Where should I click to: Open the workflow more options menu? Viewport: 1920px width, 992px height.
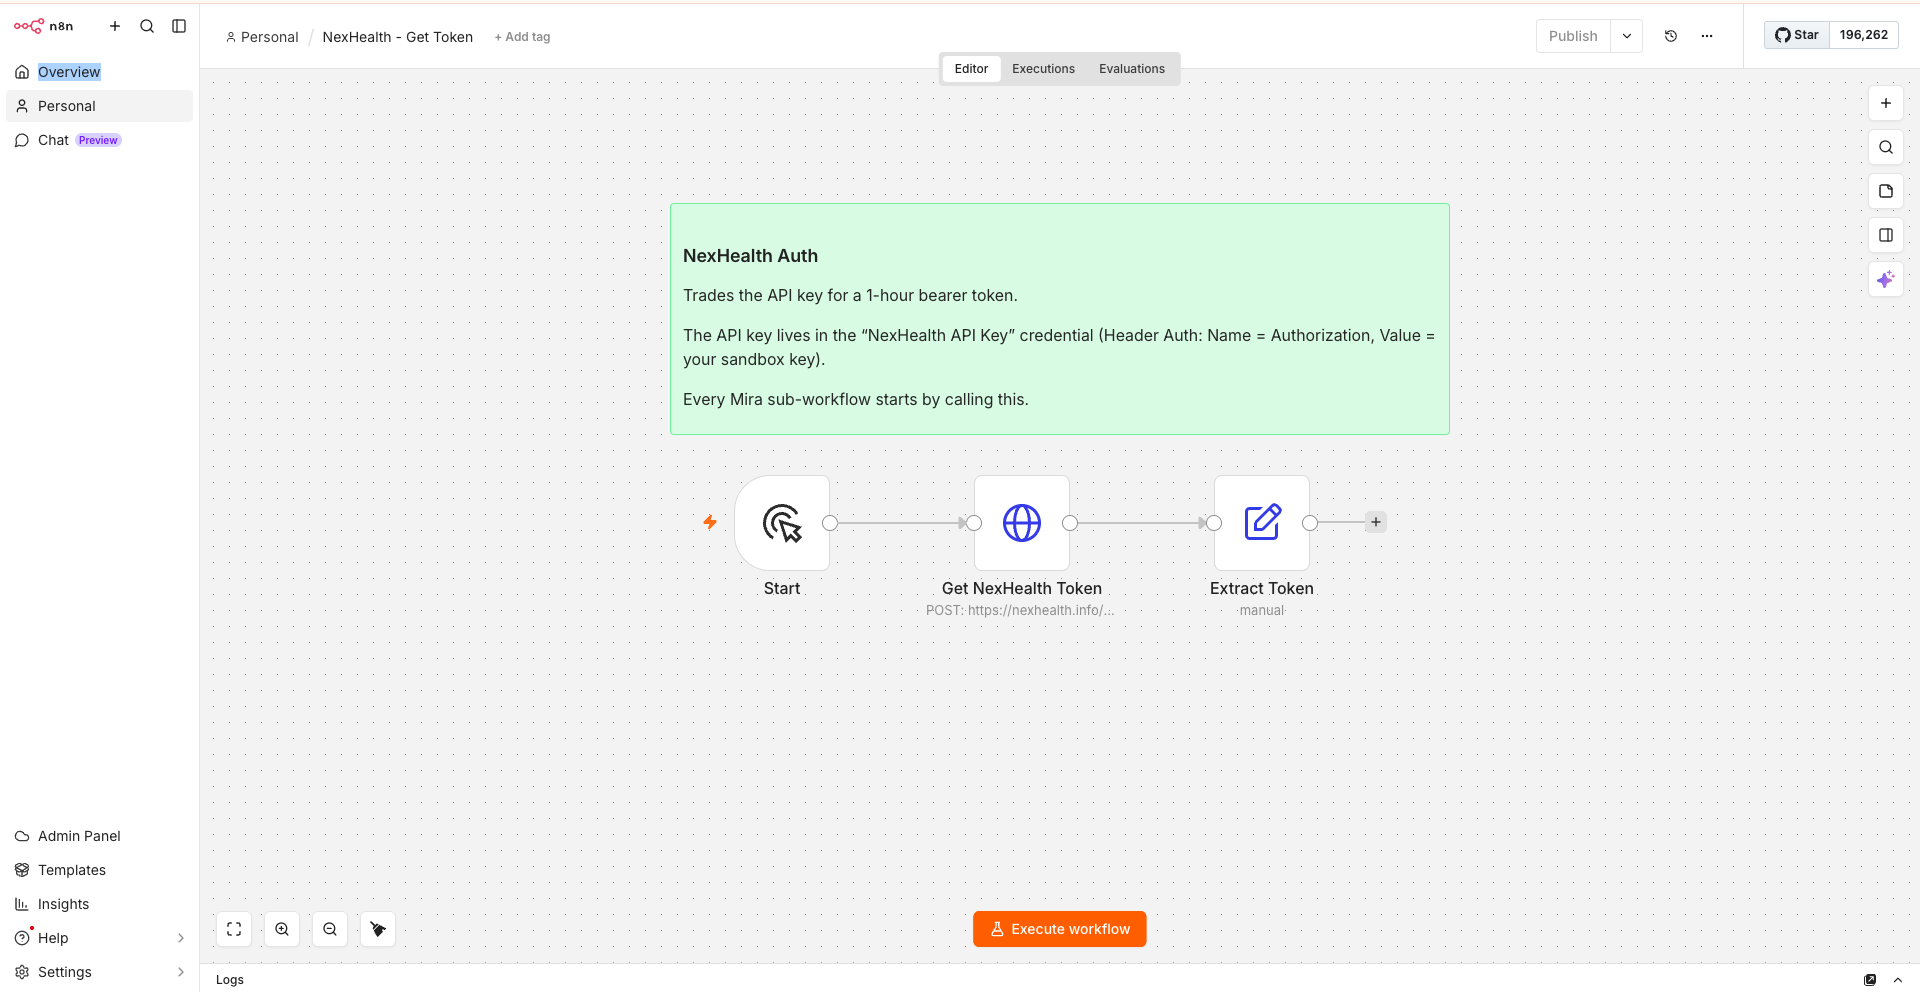[1707, 36]
